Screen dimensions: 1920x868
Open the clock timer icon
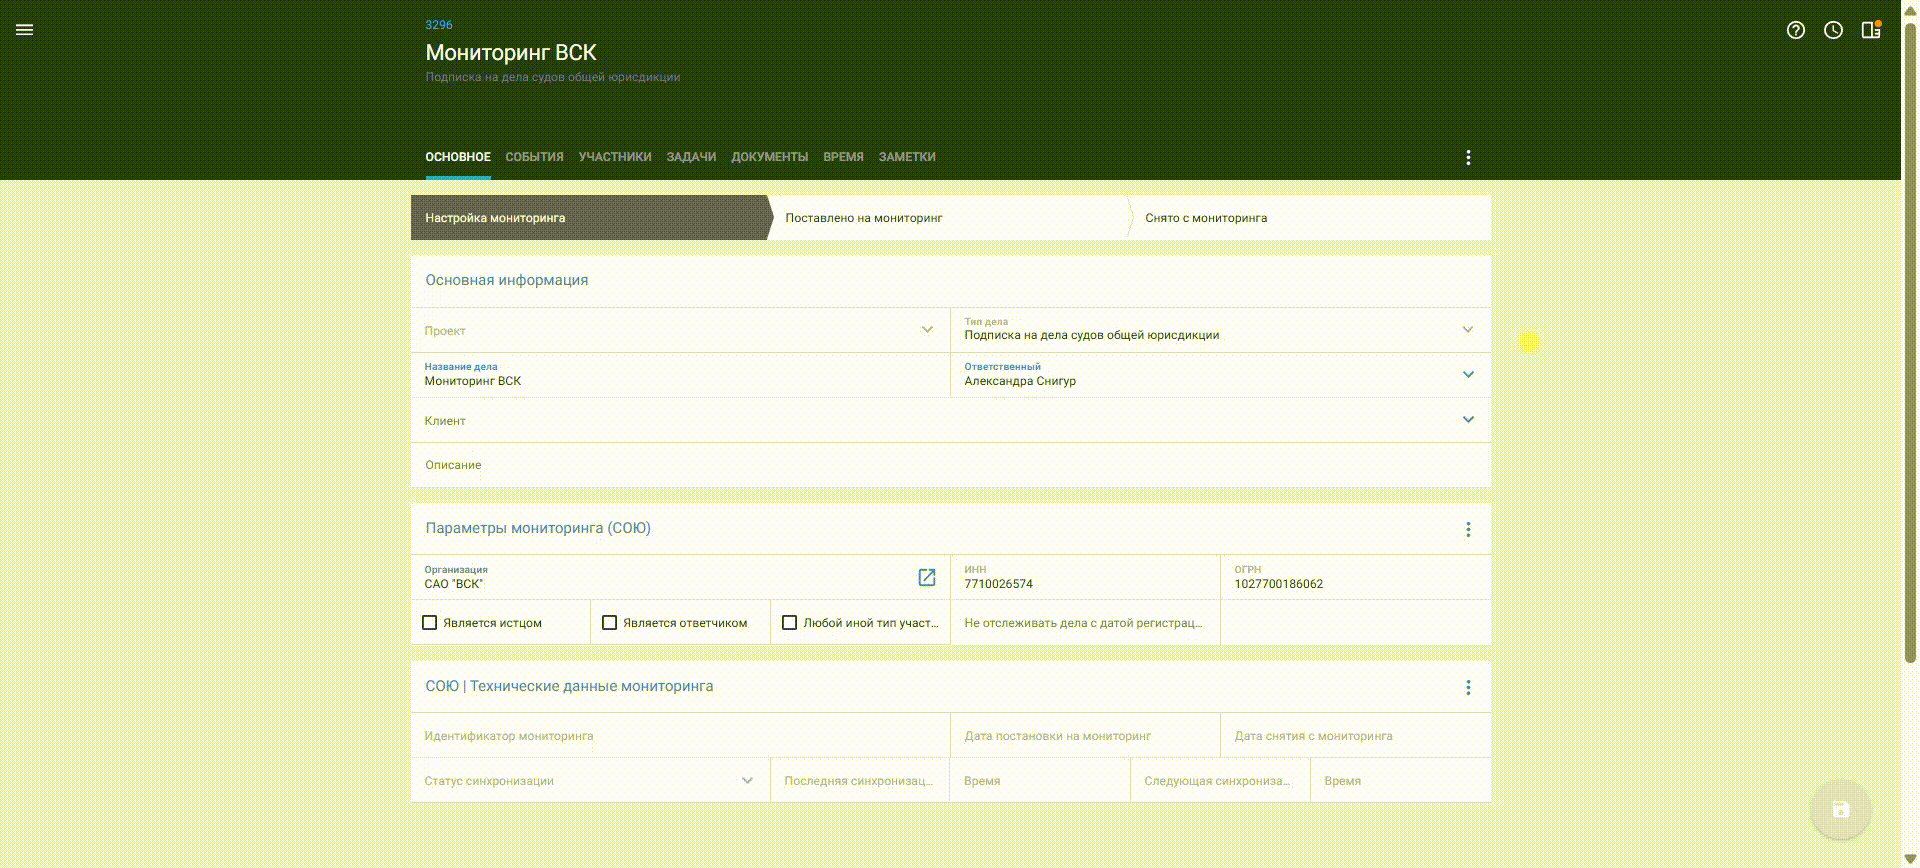pos(1833,30)
